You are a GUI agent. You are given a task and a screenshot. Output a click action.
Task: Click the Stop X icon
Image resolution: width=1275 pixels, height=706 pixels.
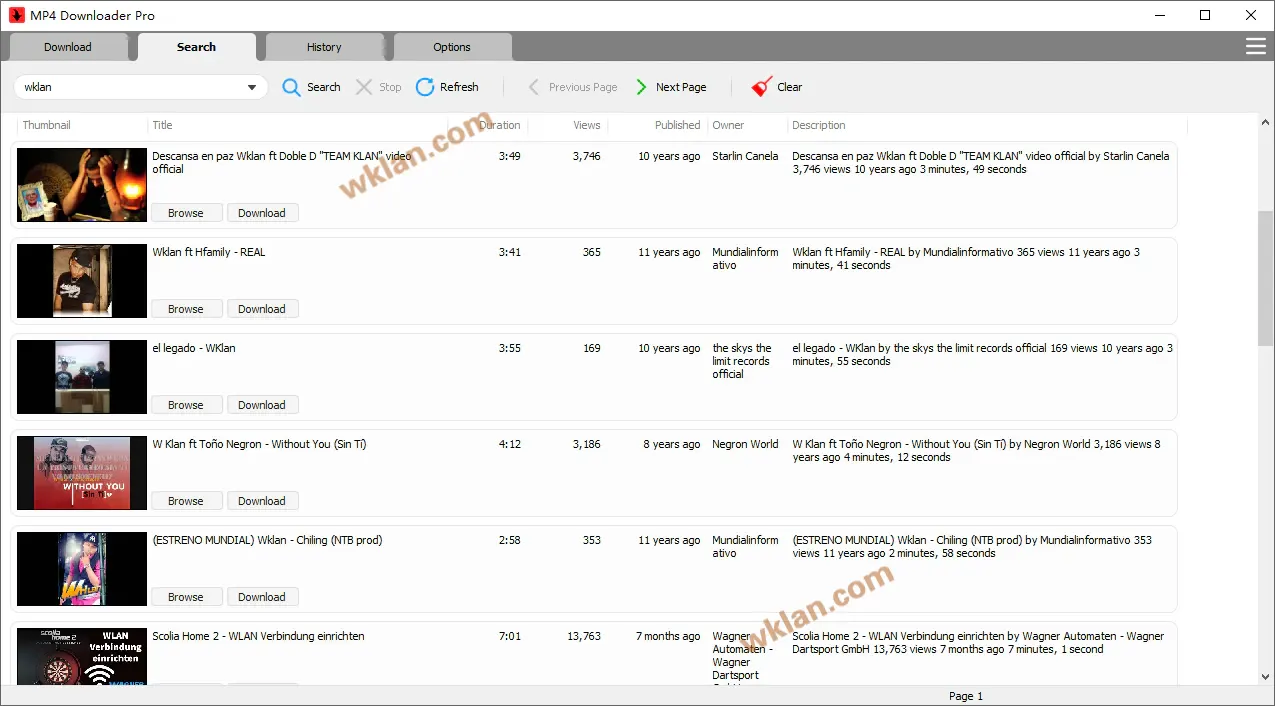coord(364,87)
